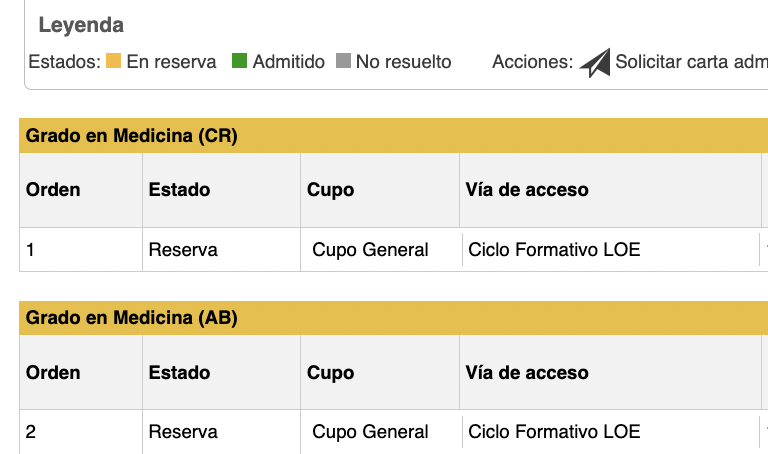
Task: Click the orange En reserva swatch
Action: 113,61
